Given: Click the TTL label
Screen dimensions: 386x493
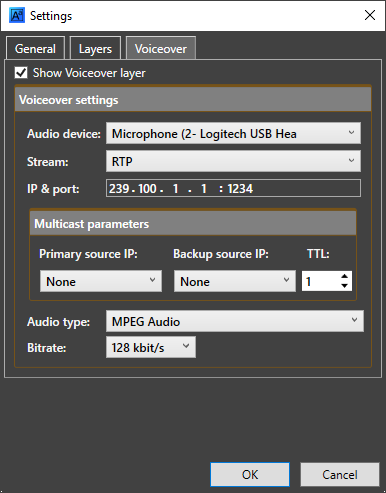Looking at the screenshot, I should 318,254.
